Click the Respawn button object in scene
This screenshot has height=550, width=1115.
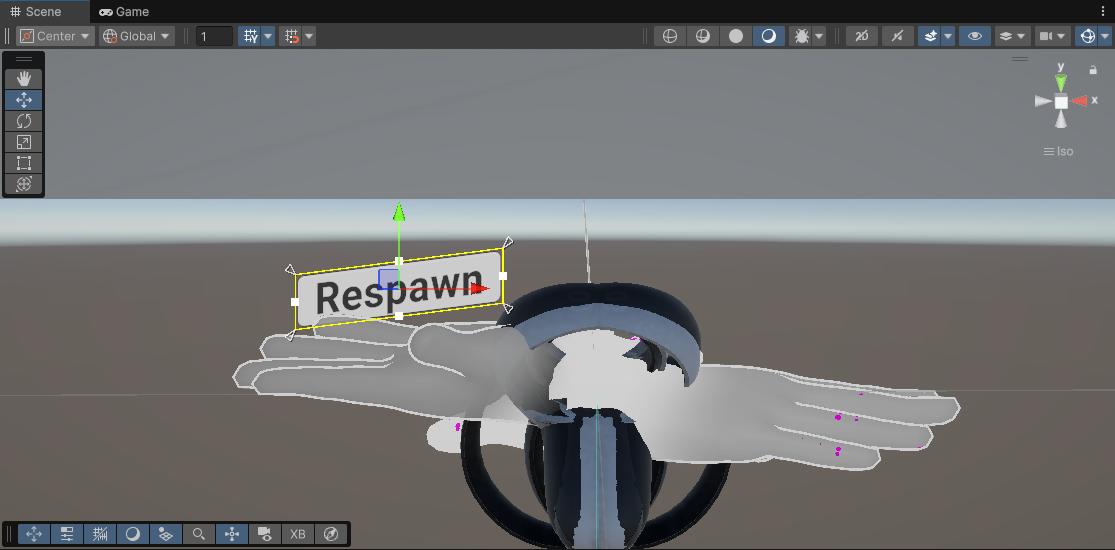click(400, 289)
